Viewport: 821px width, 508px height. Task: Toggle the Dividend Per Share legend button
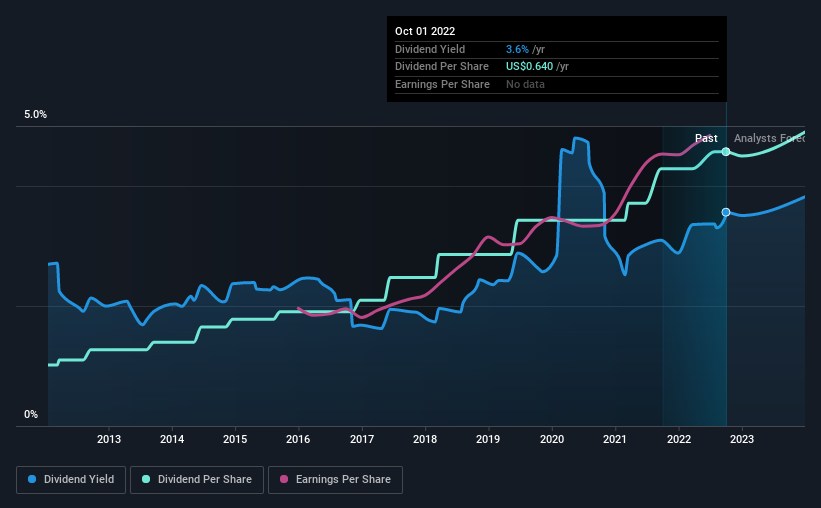point(200,480)
